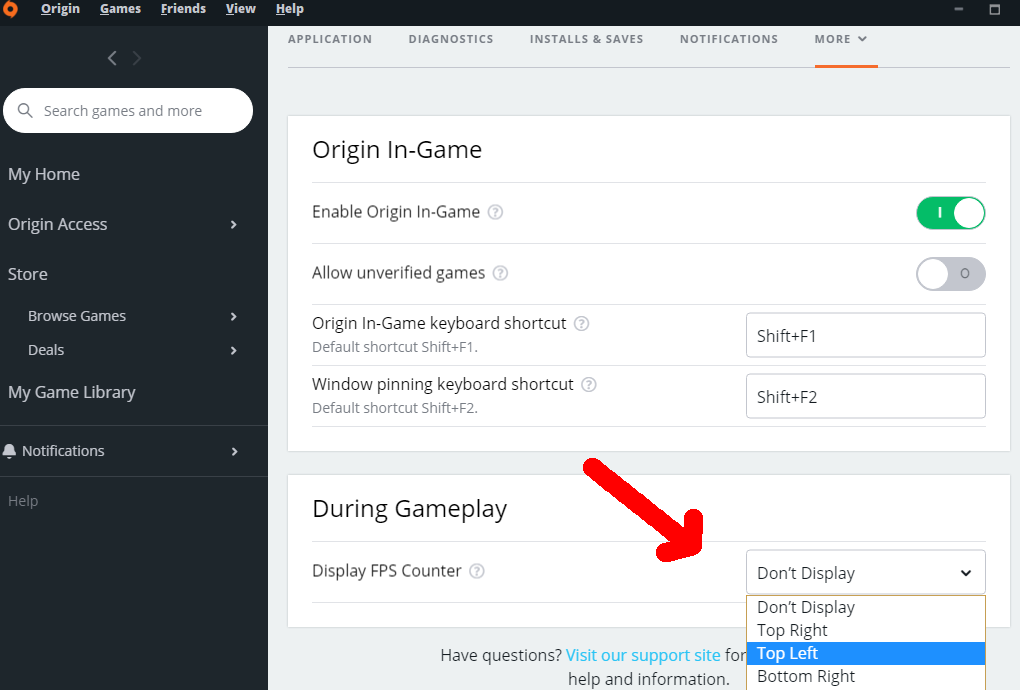Click the search magnifier icon
Image resolution: width=1020 pixels, height=690 pixels.
tap(25, 111)
